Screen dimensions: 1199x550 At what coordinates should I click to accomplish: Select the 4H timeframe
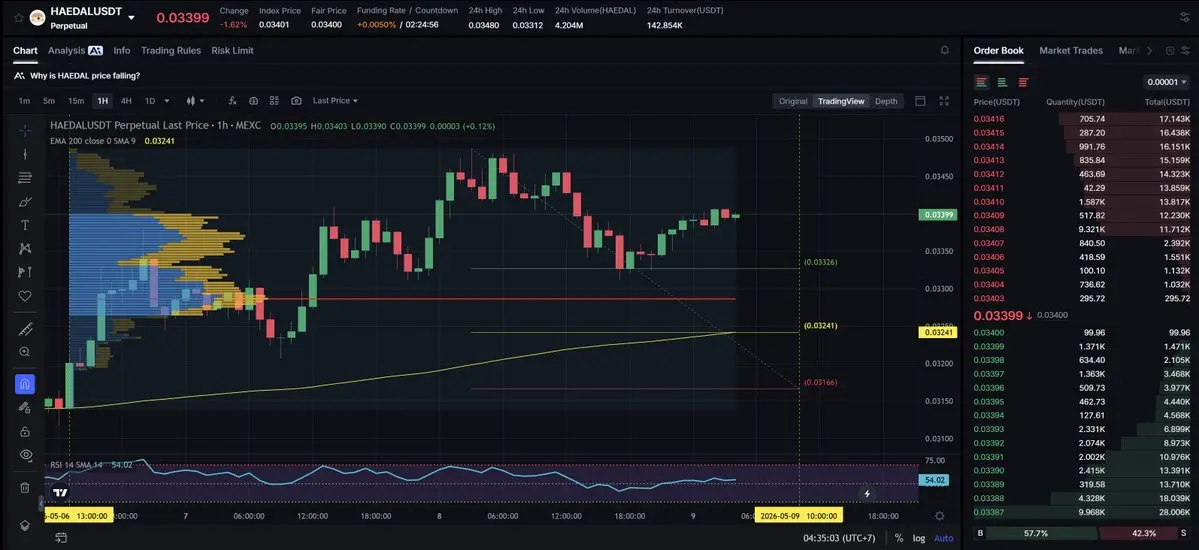point(126,101)
